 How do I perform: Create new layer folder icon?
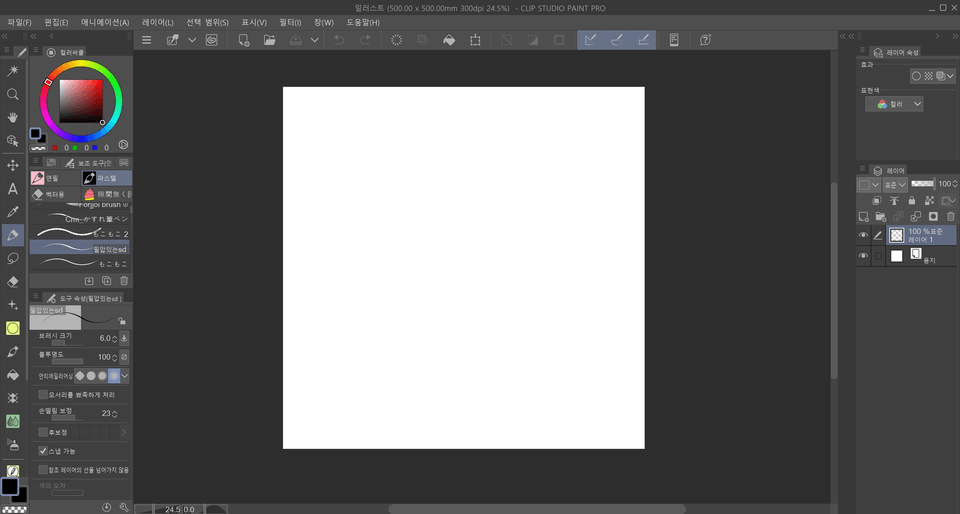(880, 217)
